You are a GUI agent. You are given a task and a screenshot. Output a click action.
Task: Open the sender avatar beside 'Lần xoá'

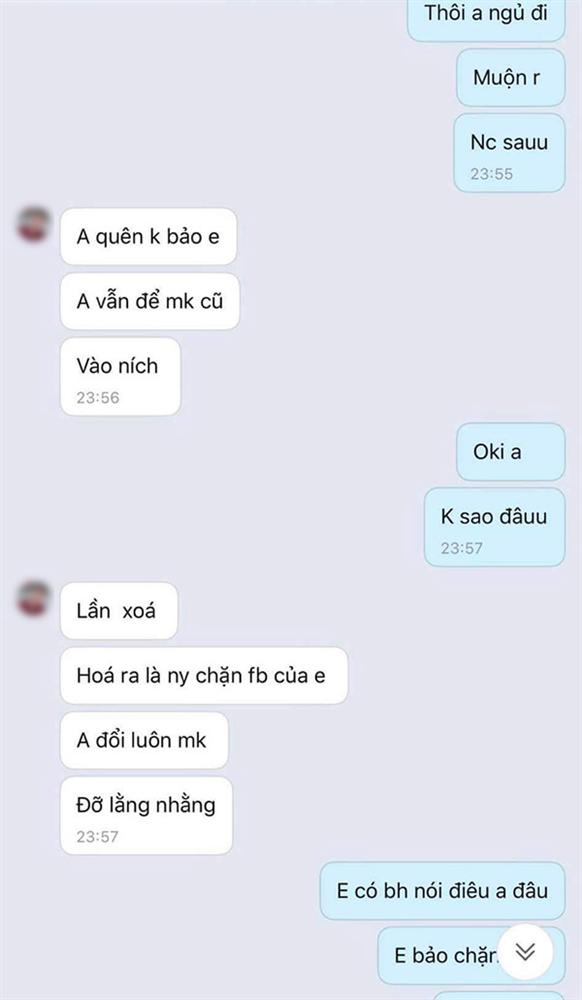pyautogui.click(x=34, y=598)
